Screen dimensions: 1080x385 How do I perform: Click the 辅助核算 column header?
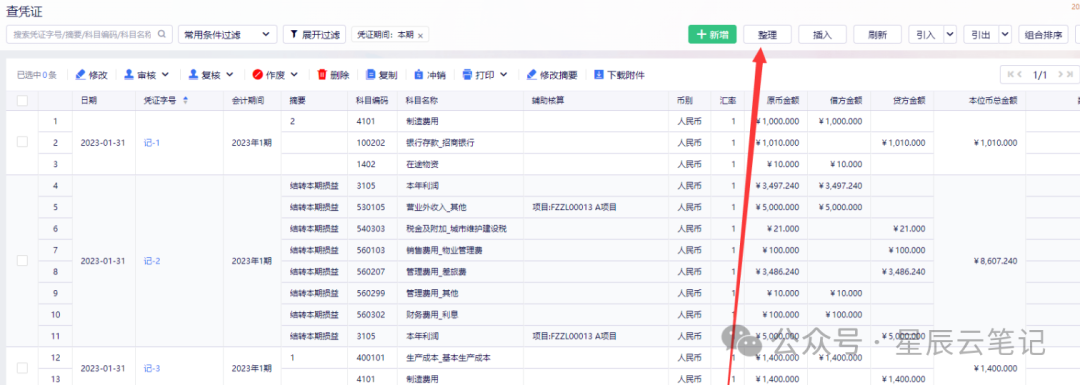point(548,100)
